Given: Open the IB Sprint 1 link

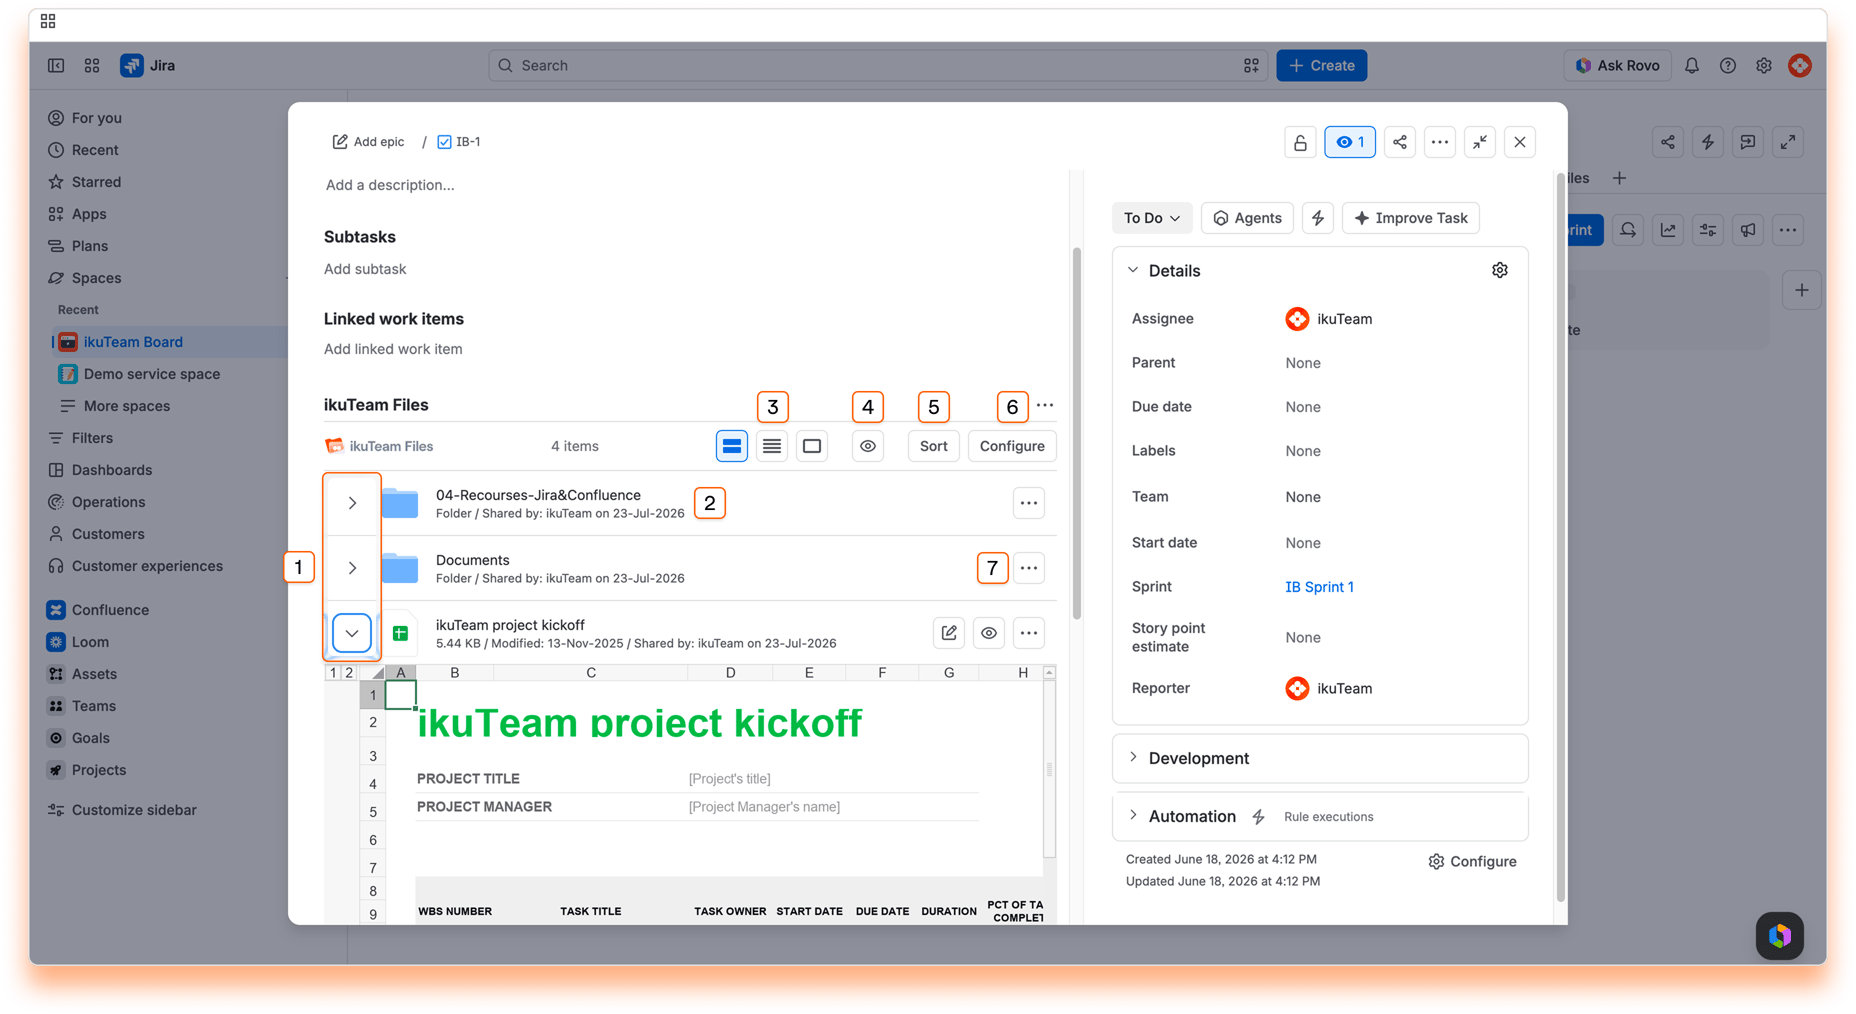Looking at the screenshot, I should click(x=1319, y=587).
